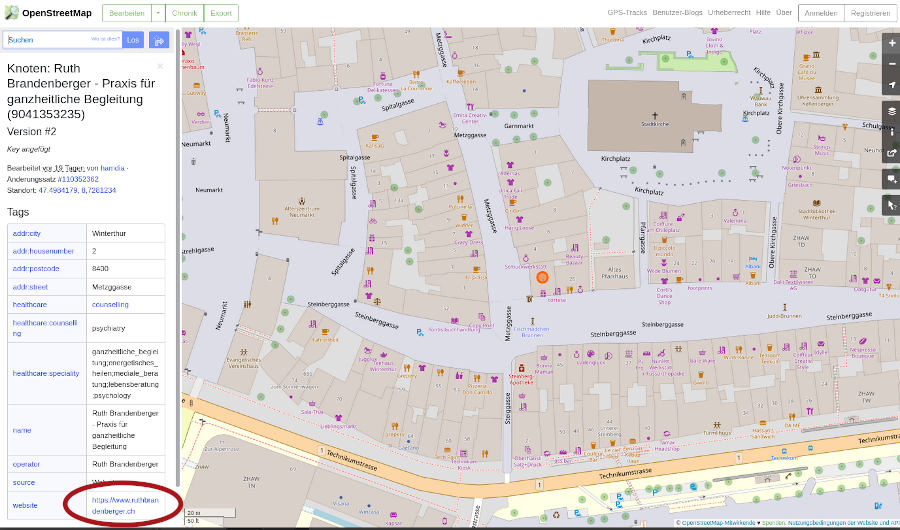
Task: Click the OpenStreetMap magnifier logo
Action: pos(11,13)
